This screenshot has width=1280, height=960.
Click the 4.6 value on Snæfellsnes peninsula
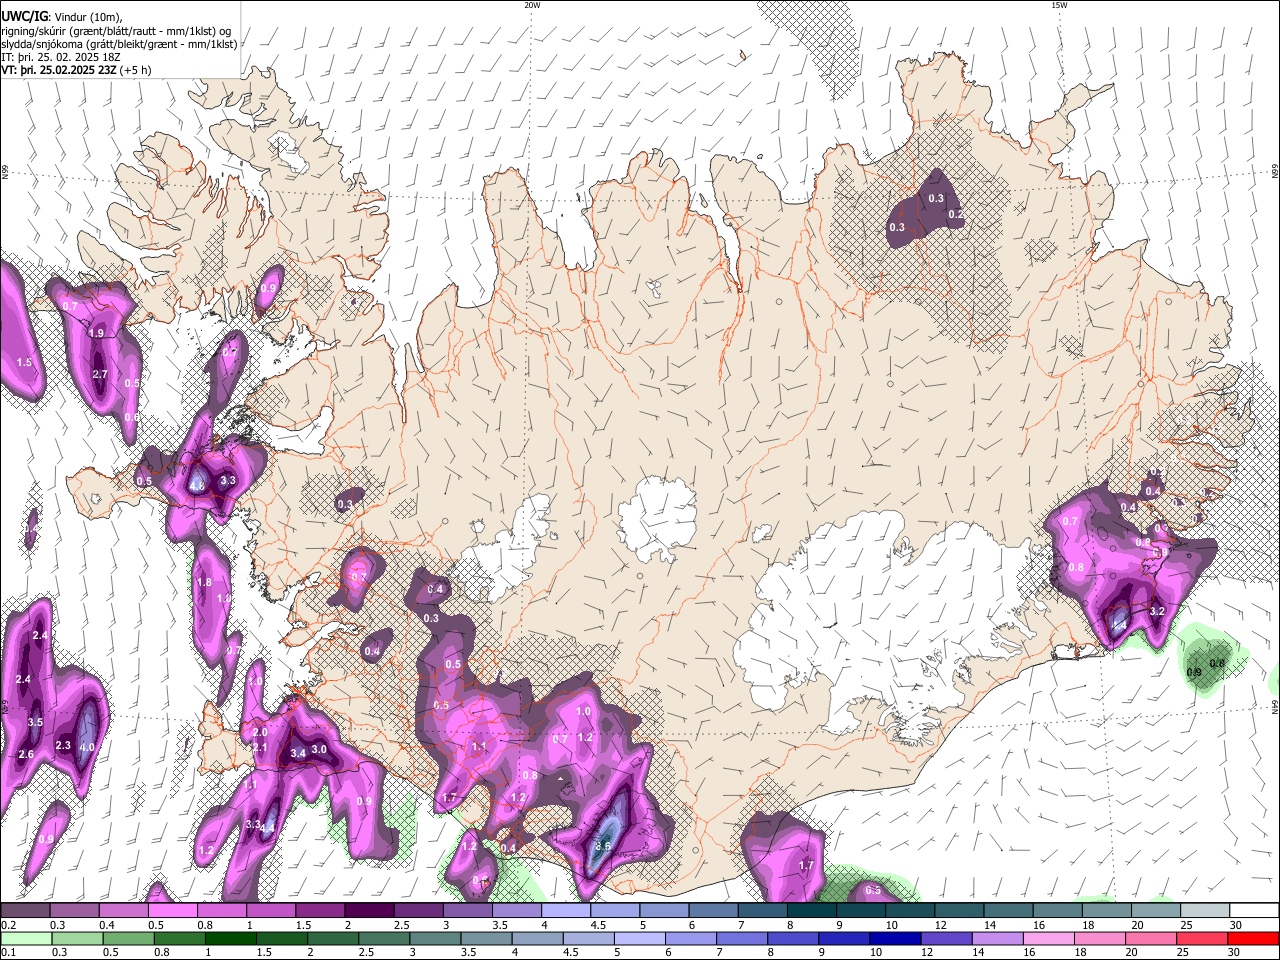197,485
